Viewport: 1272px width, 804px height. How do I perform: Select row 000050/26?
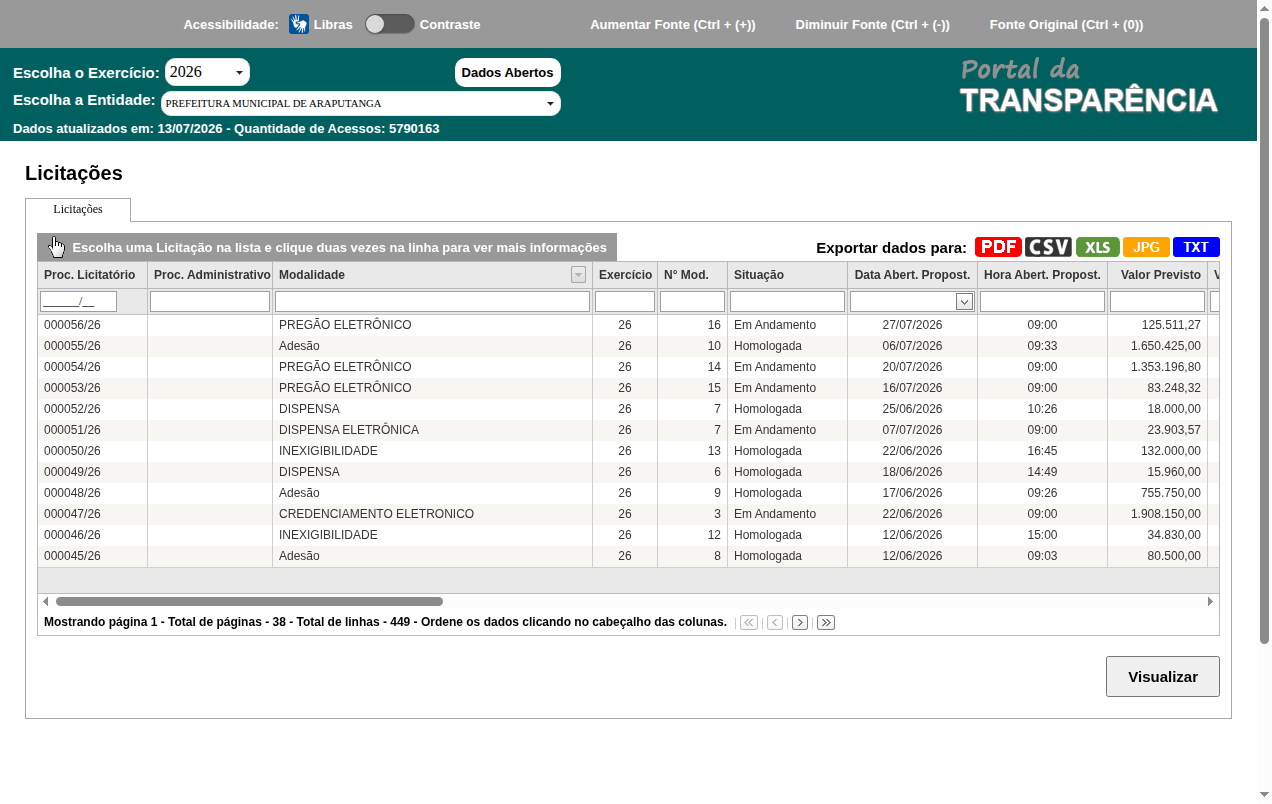628,451
